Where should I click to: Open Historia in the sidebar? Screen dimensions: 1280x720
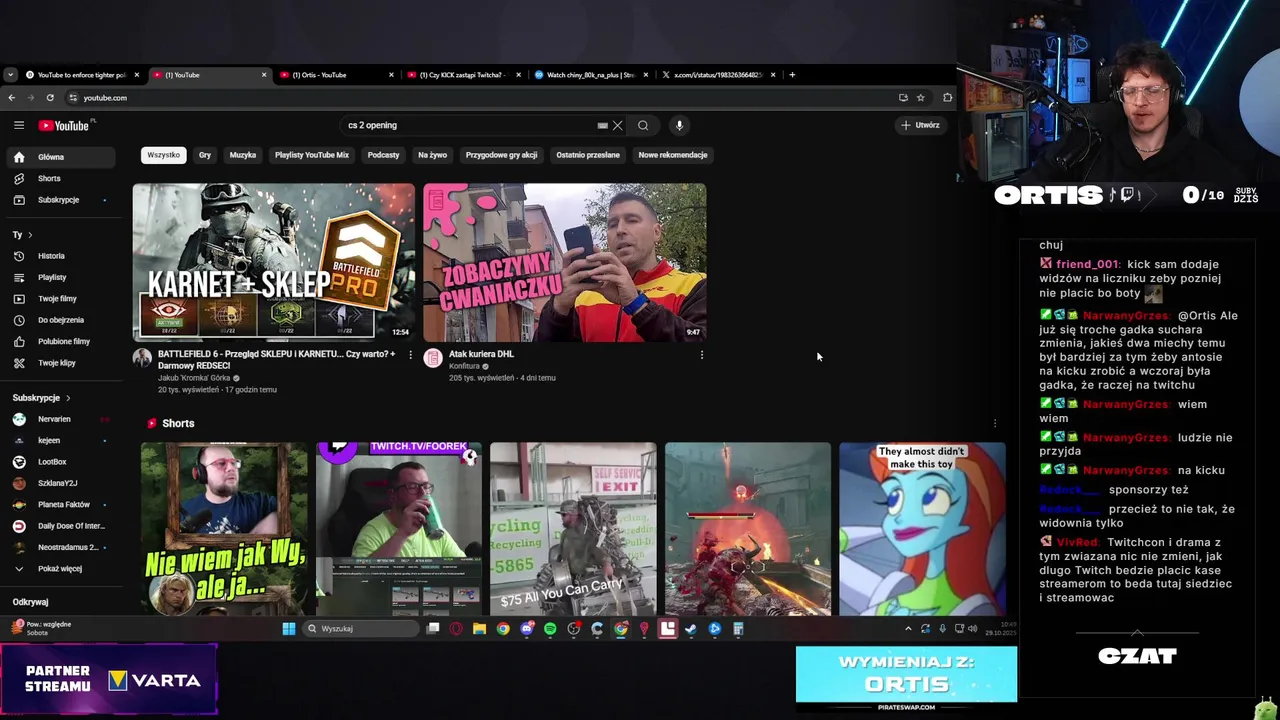(x=62, y=256)
